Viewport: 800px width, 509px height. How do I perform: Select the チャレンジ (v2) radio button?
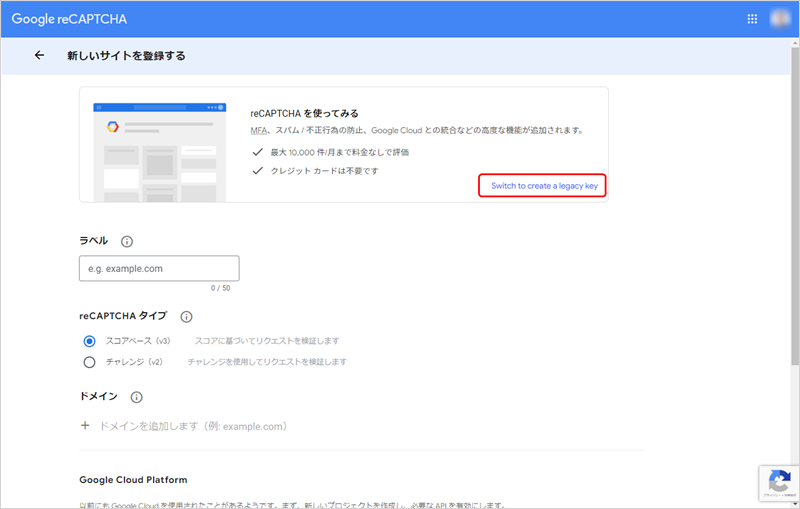(89, 362)
